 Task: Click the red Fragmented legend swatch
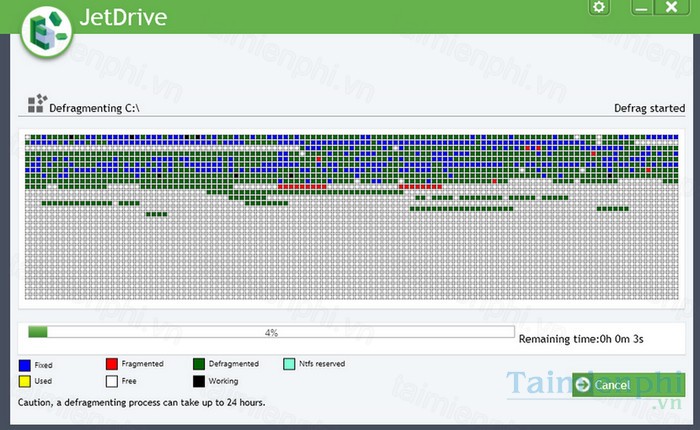pos(112,364)
